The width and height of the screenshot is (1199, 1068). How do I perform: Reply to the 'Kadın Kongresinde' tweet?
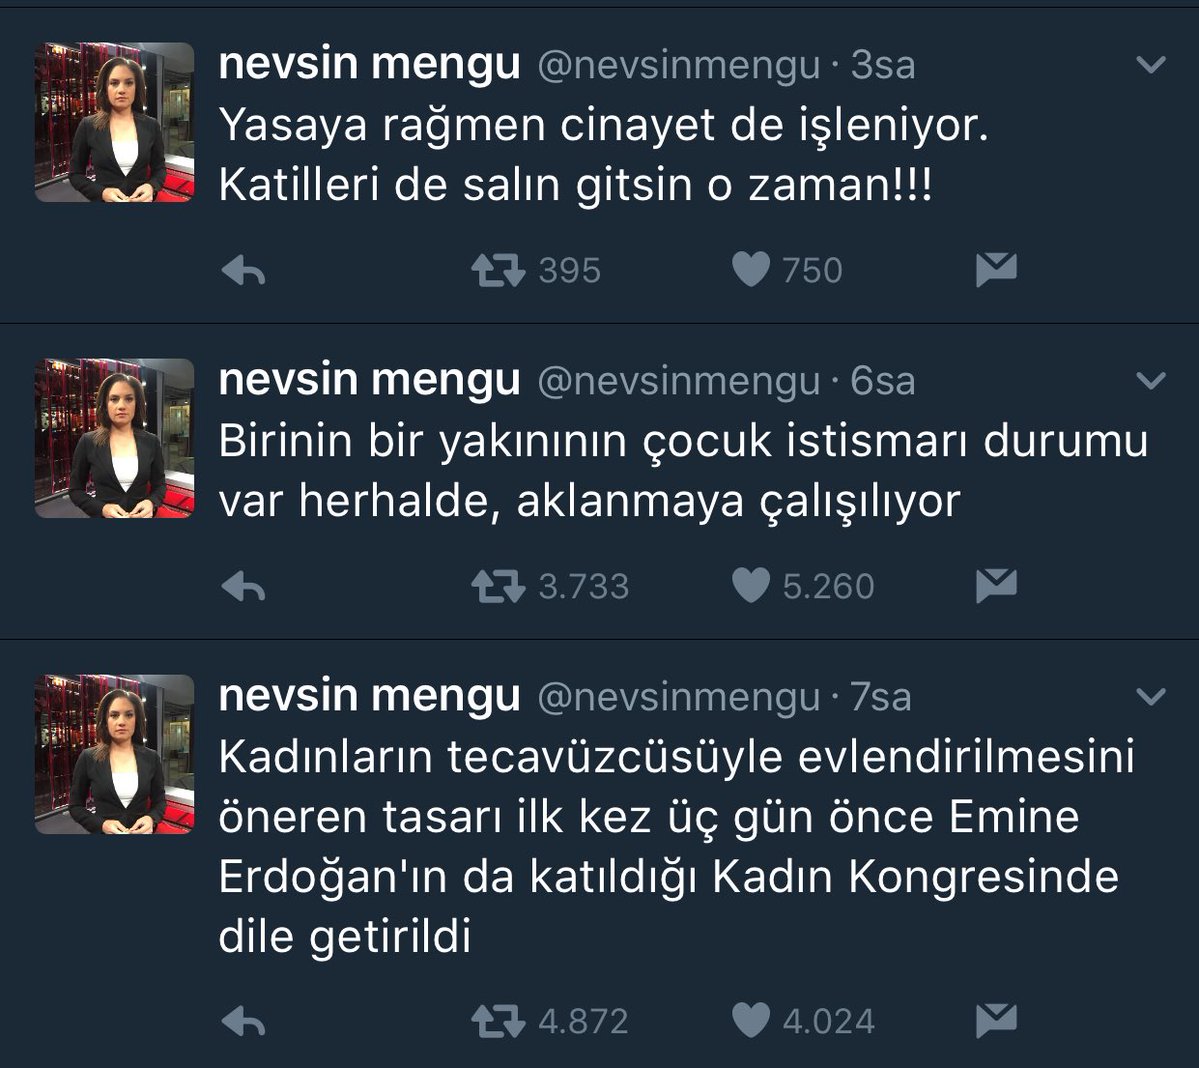(x=243, y=1021)
